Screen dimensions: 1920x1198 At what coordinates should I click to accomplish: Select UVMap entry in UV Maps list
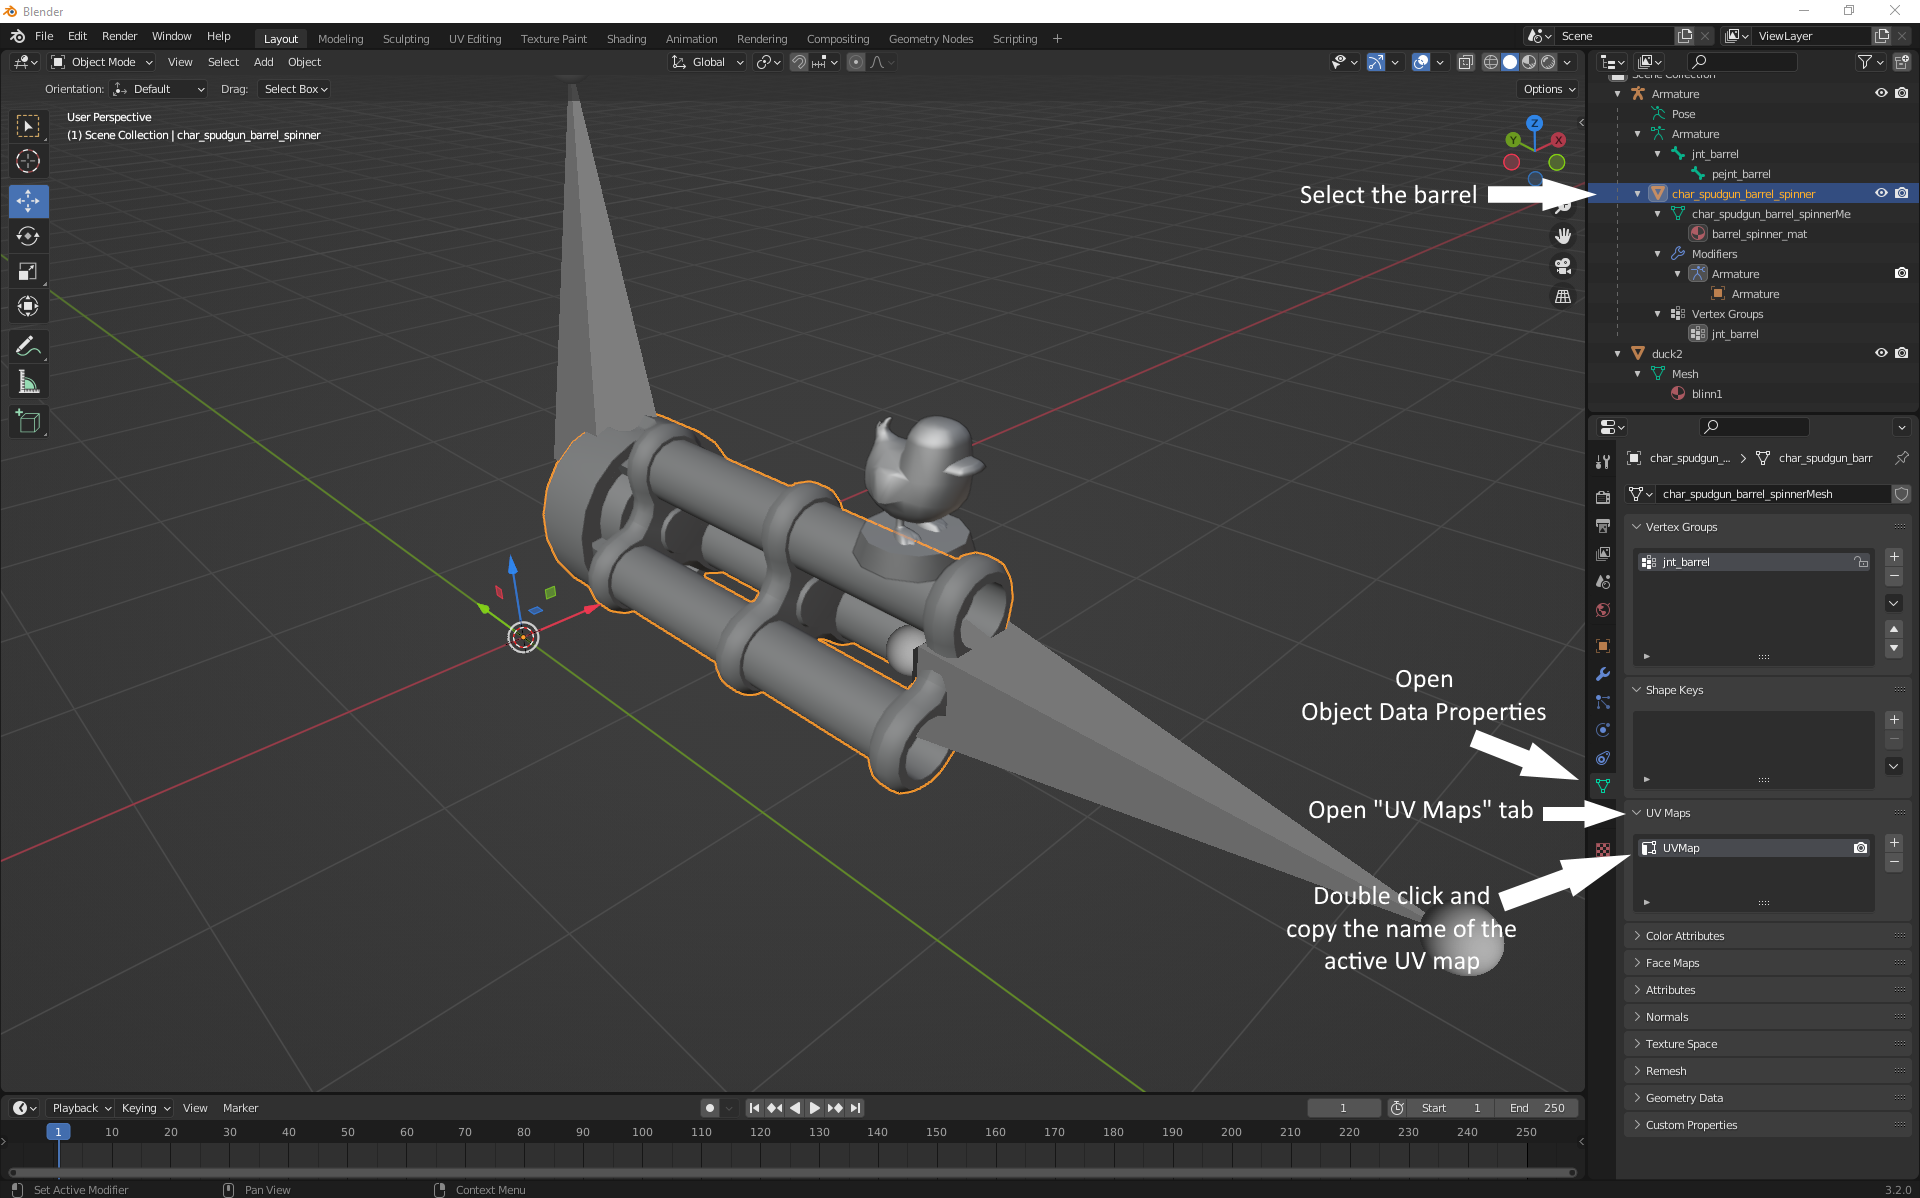pyautogui.click(x=1753, y=848)
